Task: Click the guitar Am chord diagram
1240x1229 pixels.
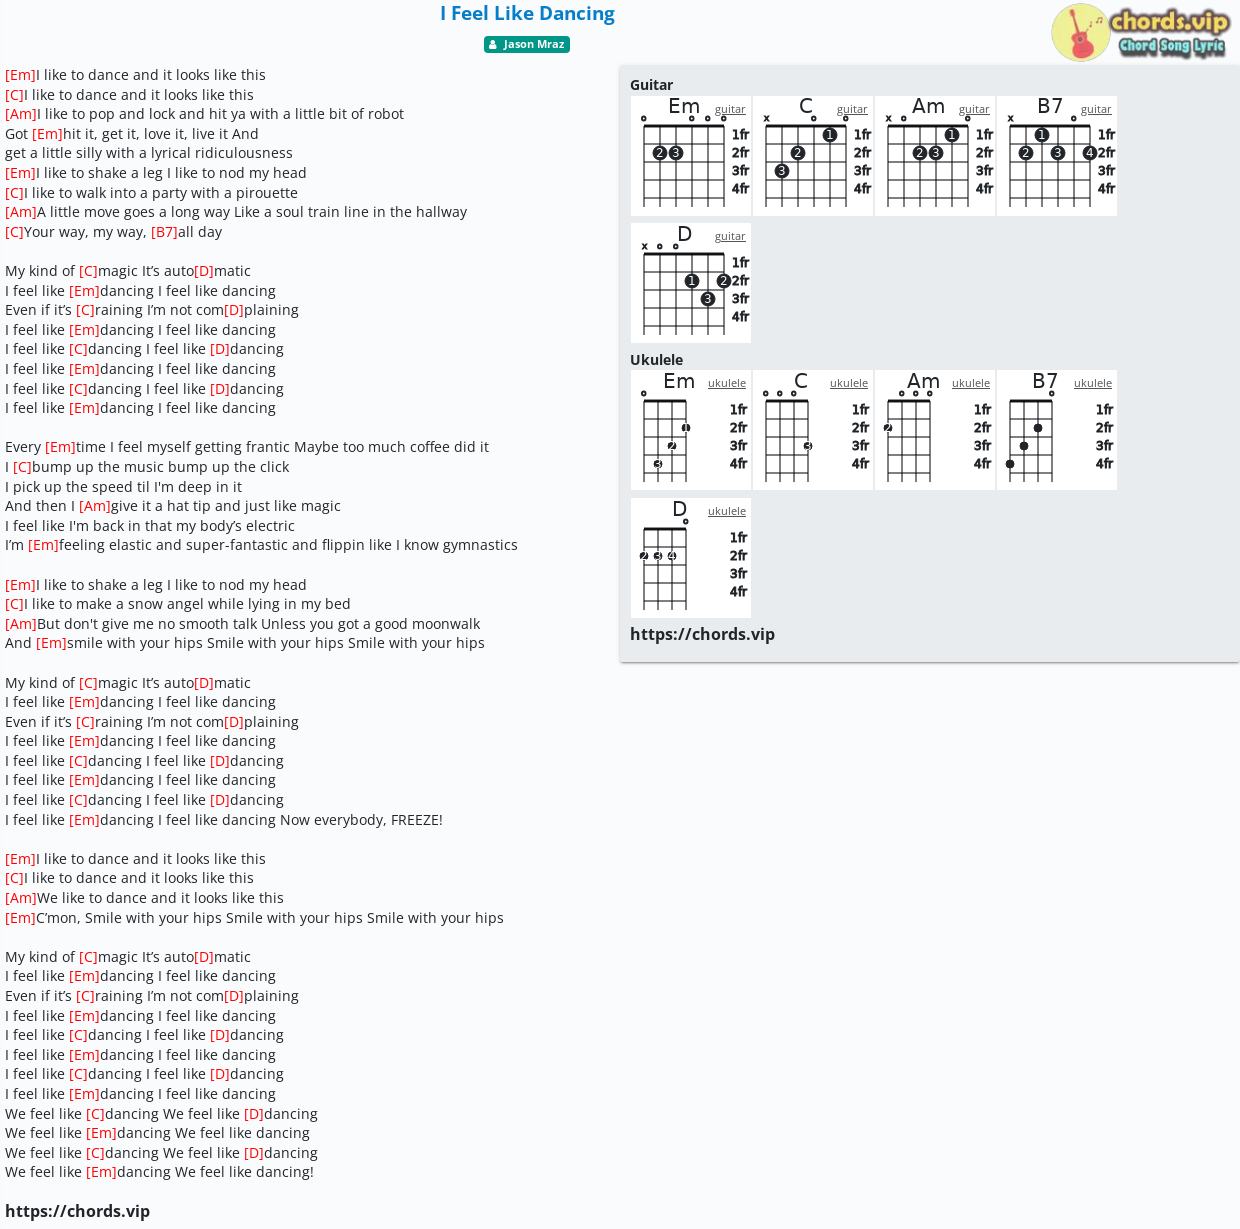Action: (x=935, y=156)
